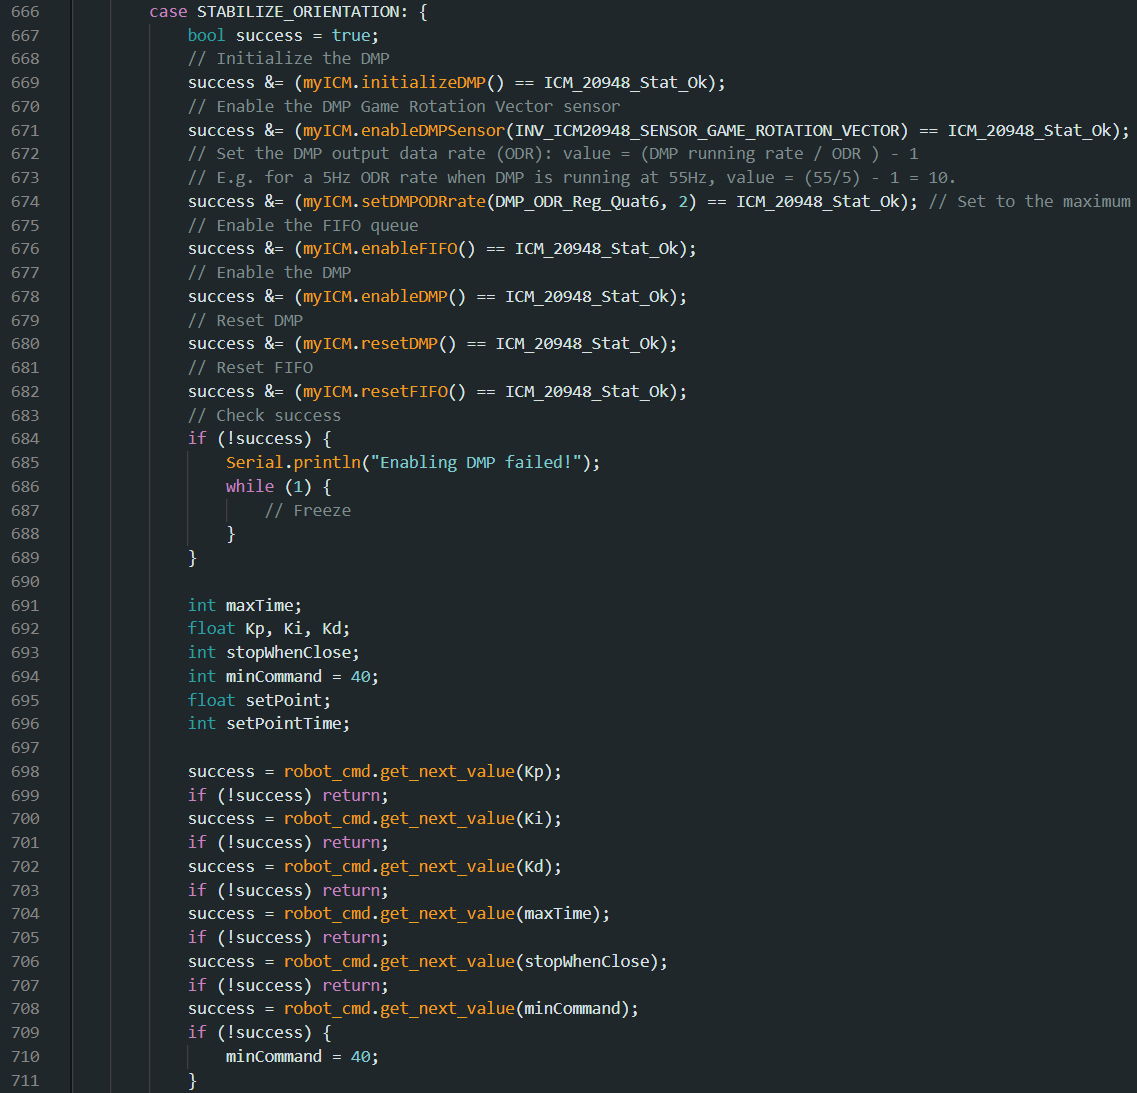Click the stopWhenClose variable declaration

(289, 653)
